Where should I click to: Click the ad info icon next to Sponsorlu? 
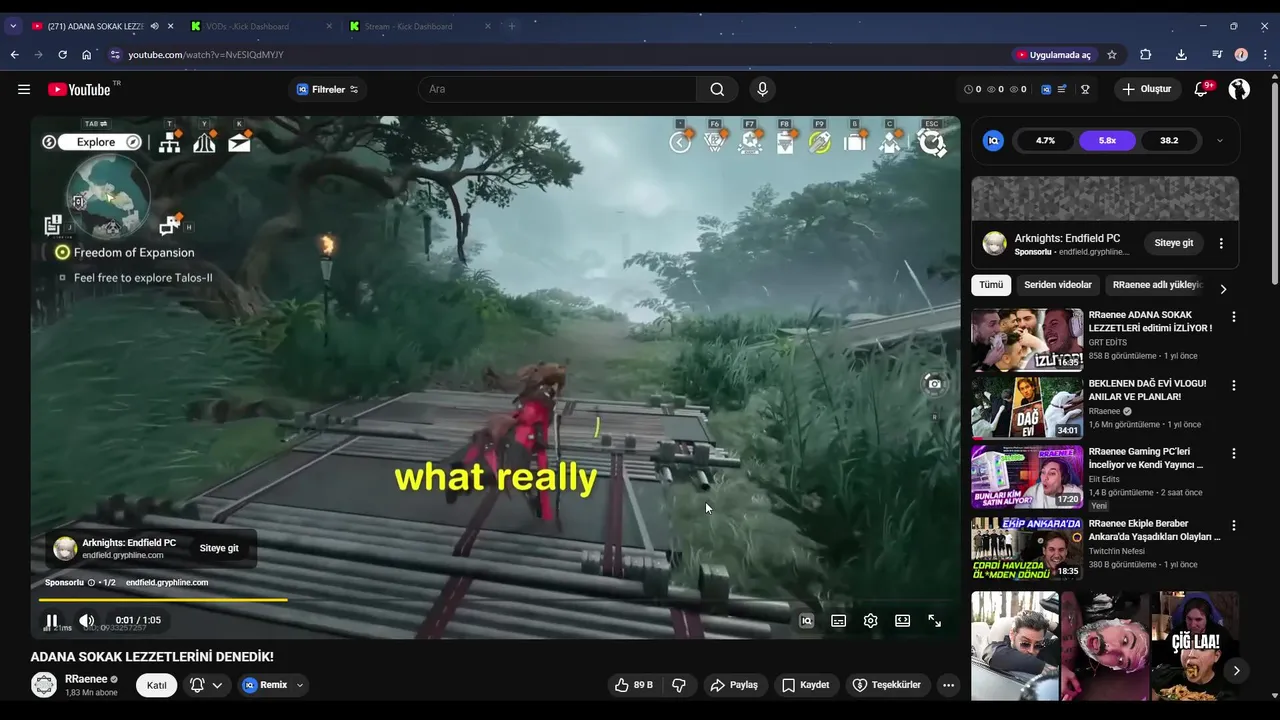92,582
